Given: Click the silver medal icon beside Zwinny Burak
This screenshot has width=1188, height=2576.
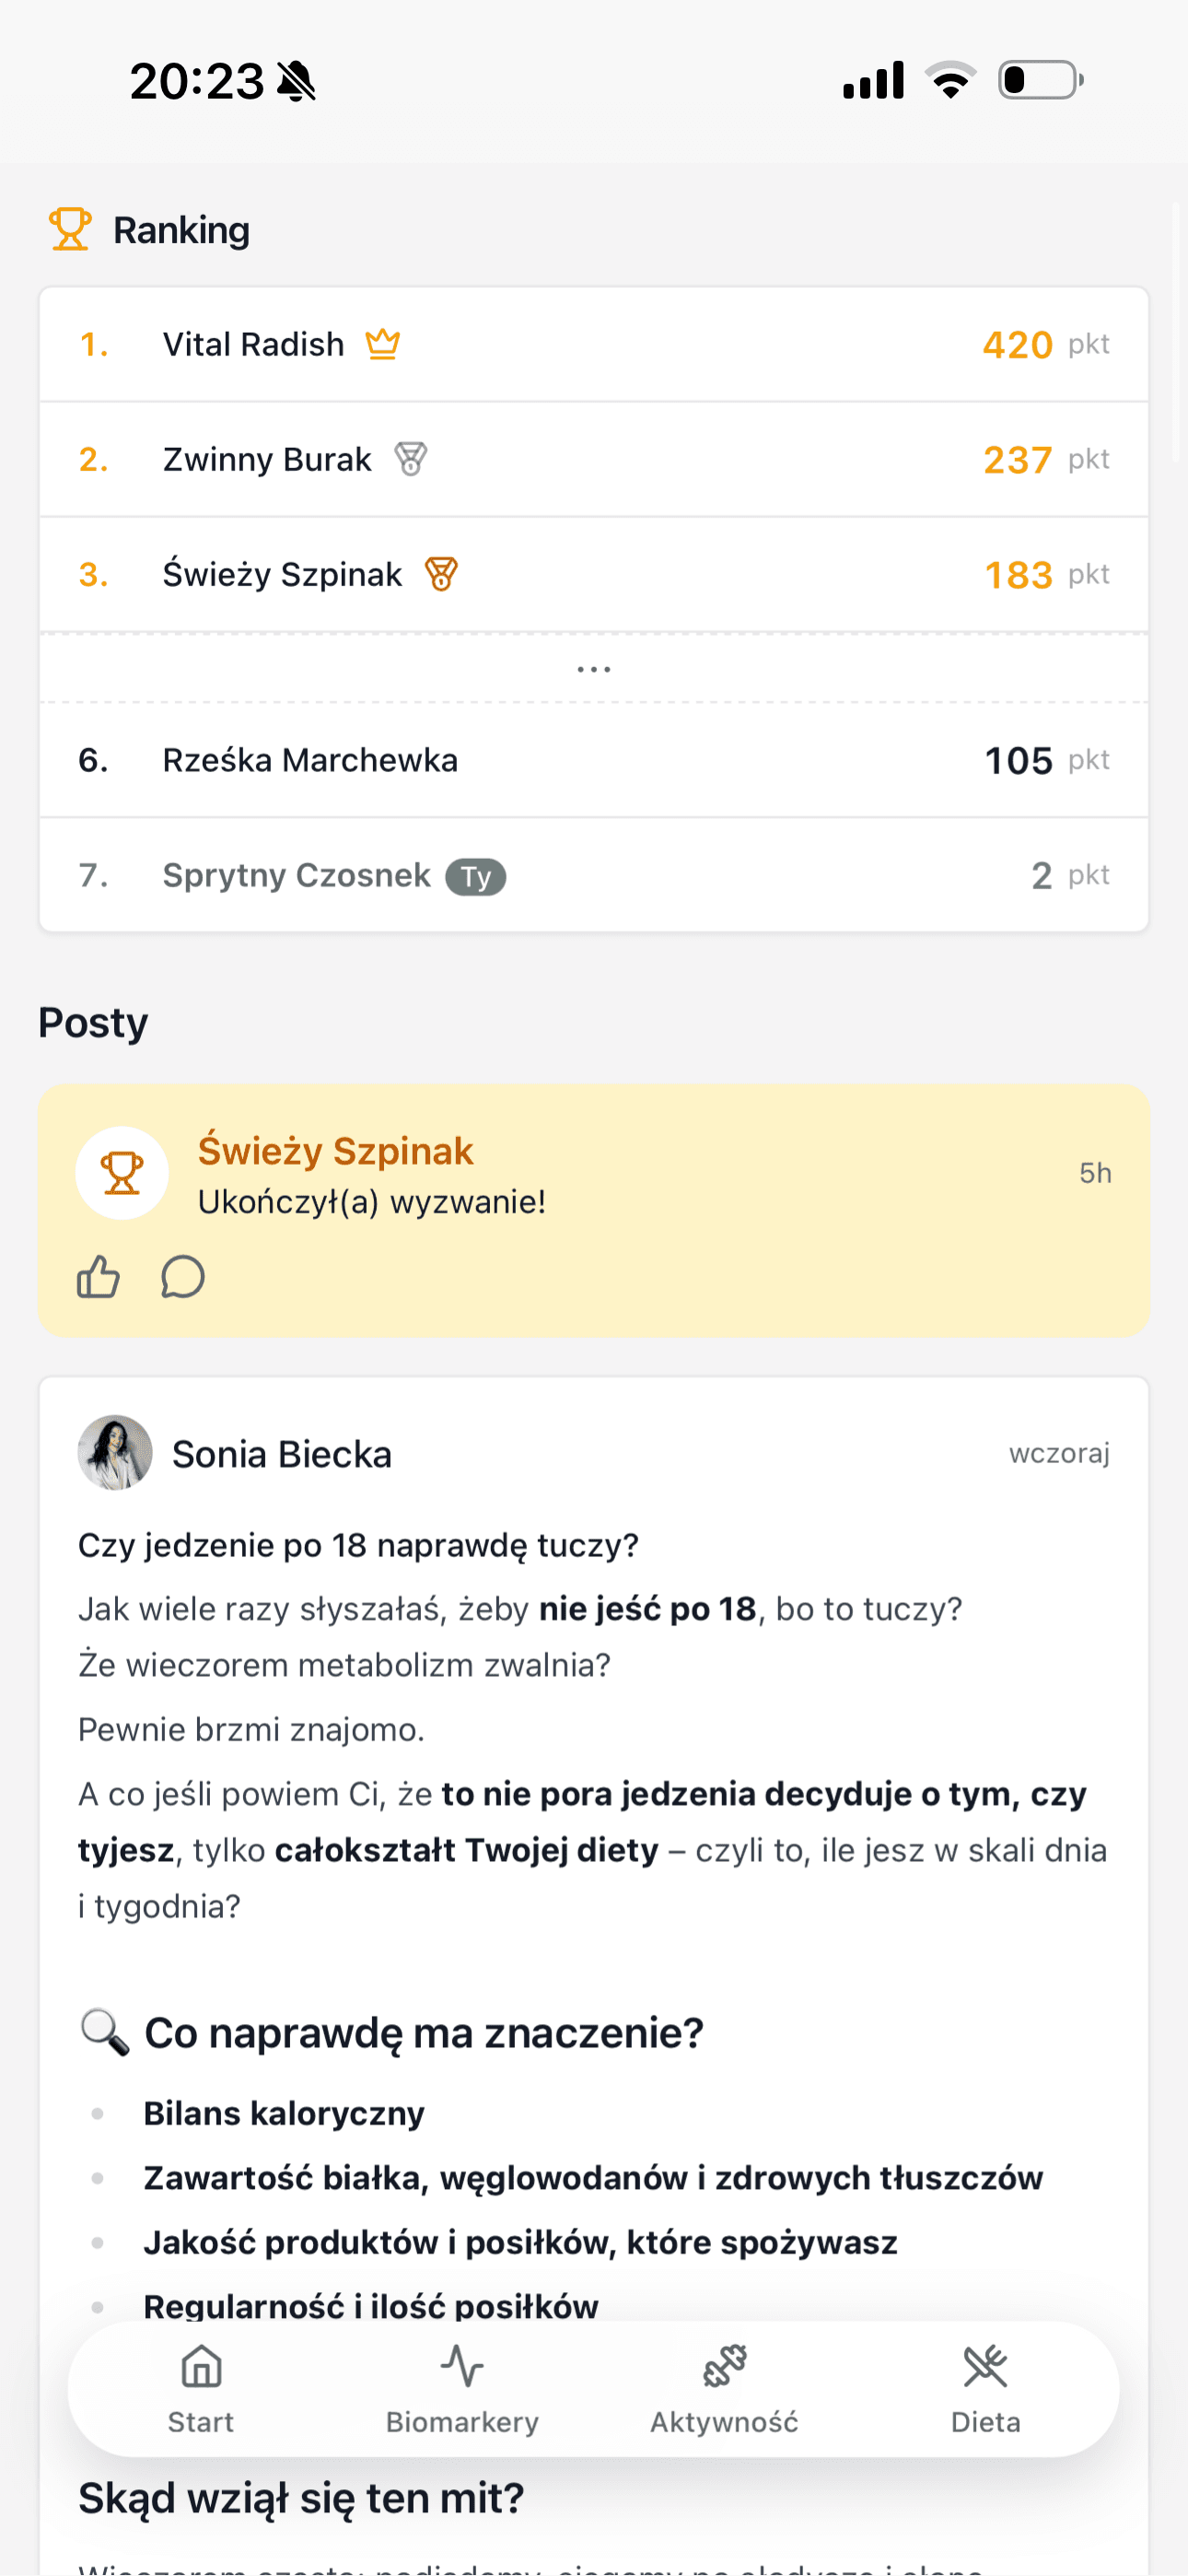Looking at the screenshot, I should 409,458.
